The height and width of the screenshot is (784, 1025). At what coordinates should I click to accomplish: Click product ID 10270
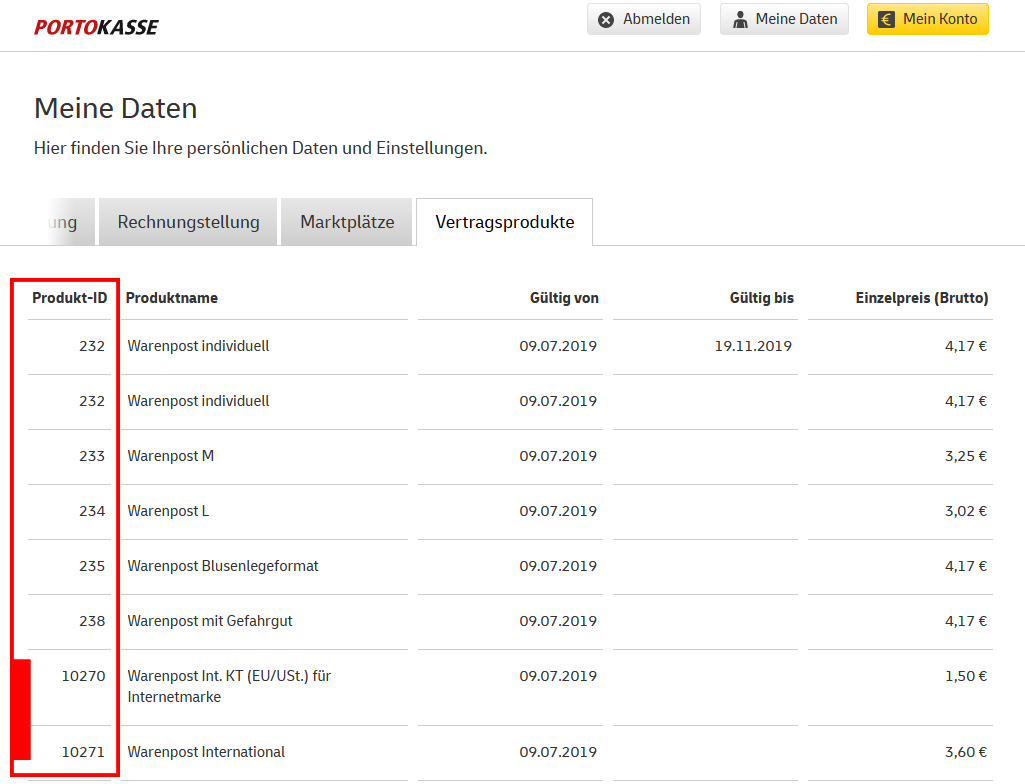click(83, 675)
